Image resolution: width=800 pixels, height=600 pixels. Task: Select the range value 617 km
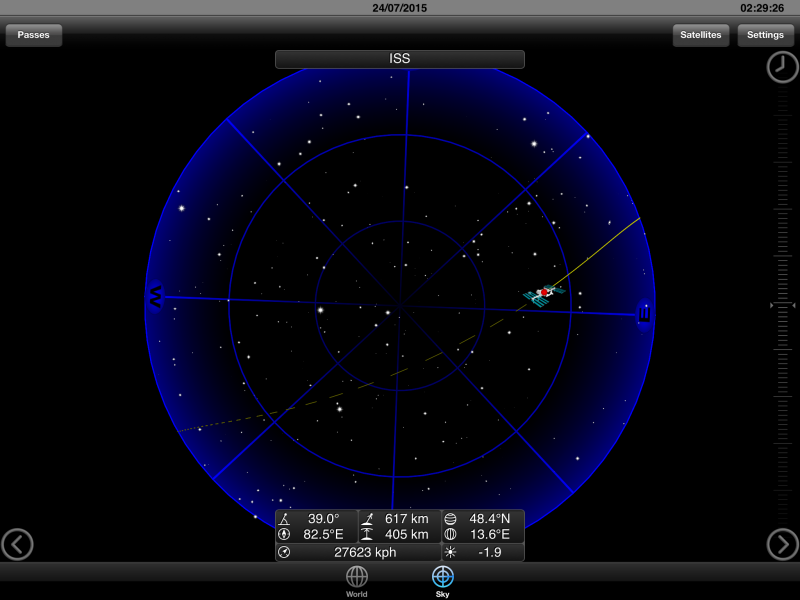pyautogui.click(x=407, y=519)
